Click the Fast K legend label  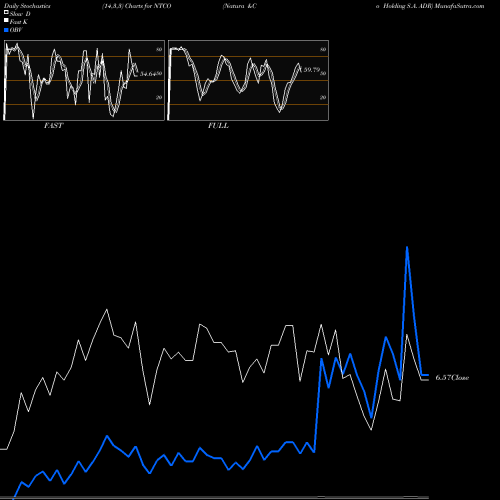19,22
